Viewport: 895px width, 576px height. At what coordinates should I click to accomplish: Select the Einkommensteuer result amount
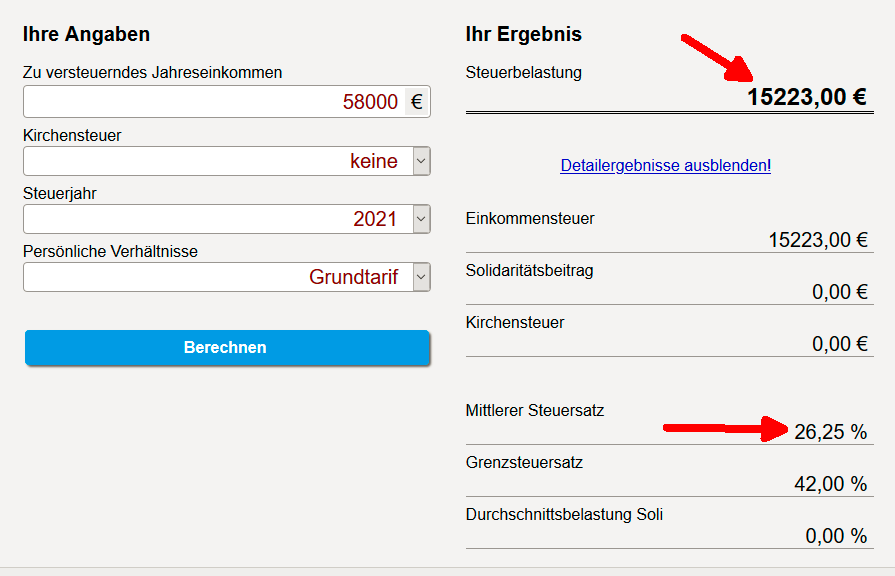817,240
